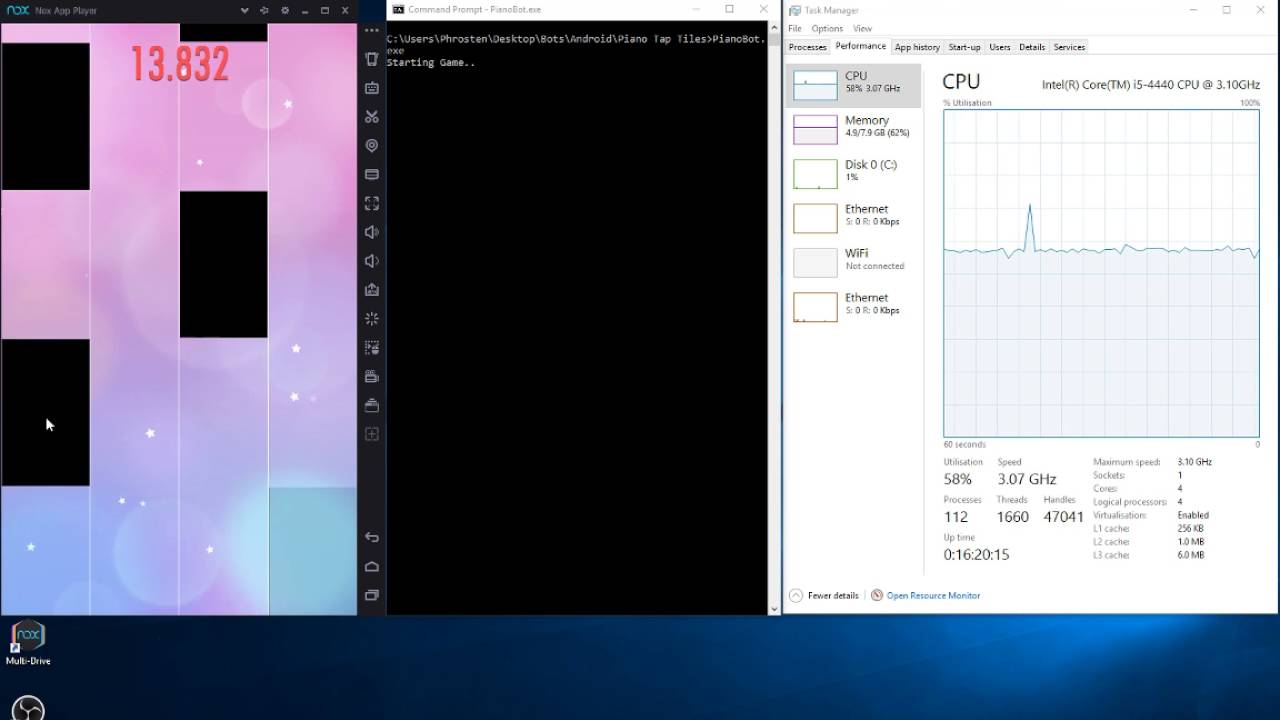Image resolution: width=1280 pixels, height=720 pixels.
Task: Switch to the Details tab
Action: click(1032, 47)
